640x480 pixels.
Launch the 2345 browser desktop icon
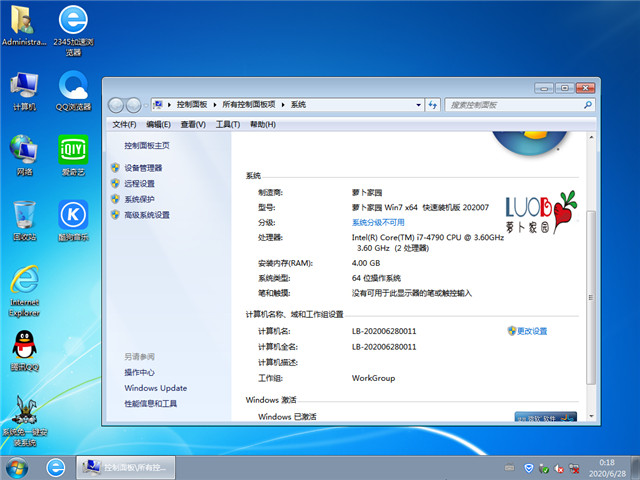click(73, 31)
